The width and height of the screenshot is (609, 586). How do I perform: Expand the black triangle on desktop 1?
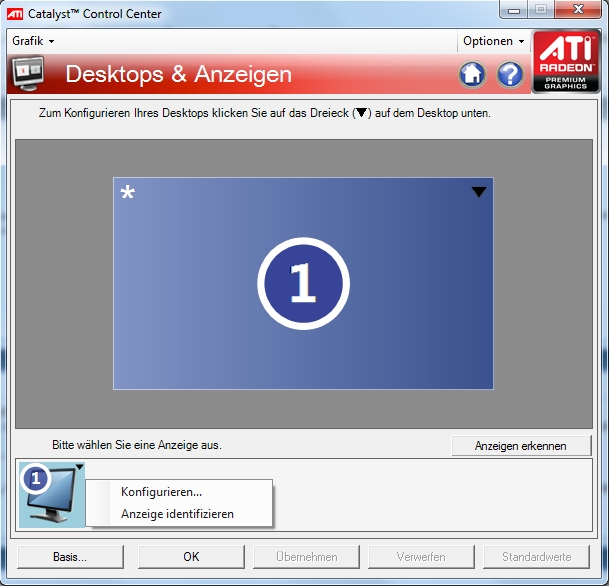[x=478, y=191]
